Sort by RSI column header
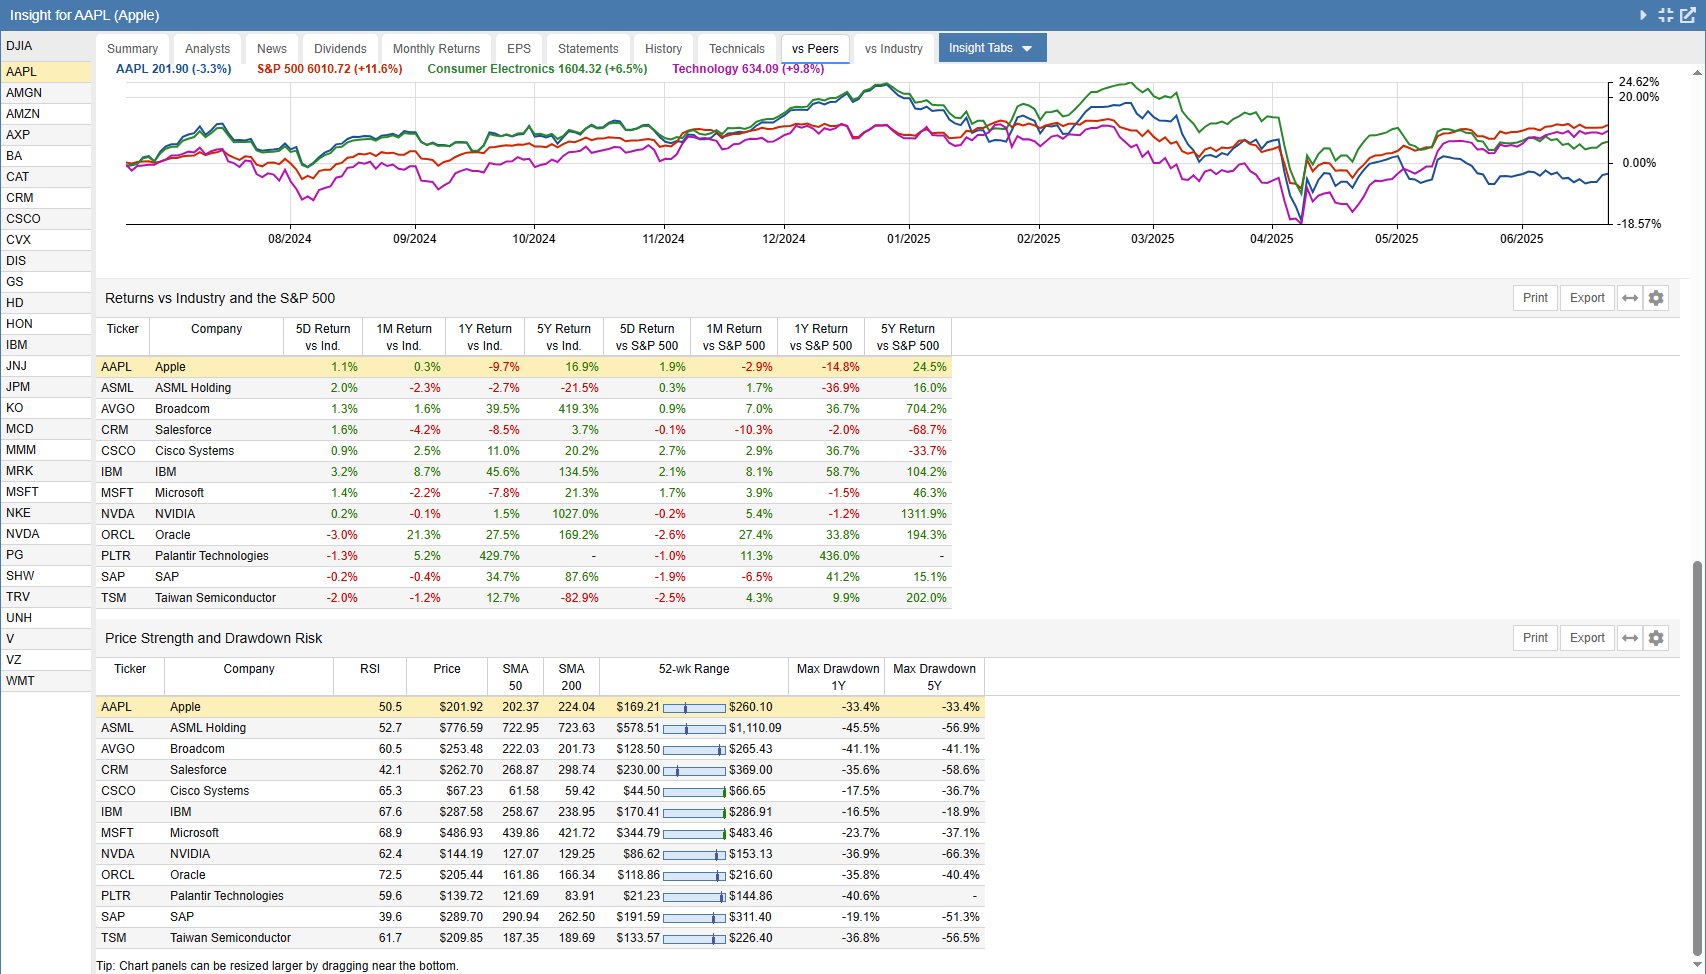The width and height of the screenshot is (1706, 974). click(370, 677)
